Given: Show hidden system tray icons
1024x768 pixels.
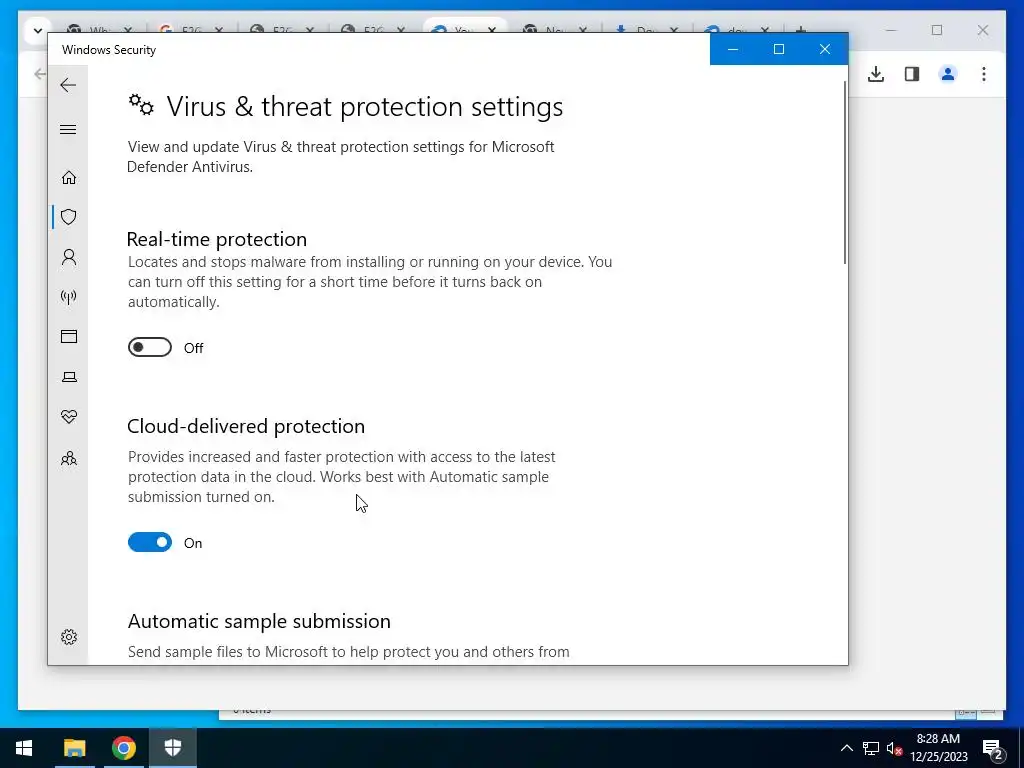Looking at the screenshot, I should (x=846, y=748).
